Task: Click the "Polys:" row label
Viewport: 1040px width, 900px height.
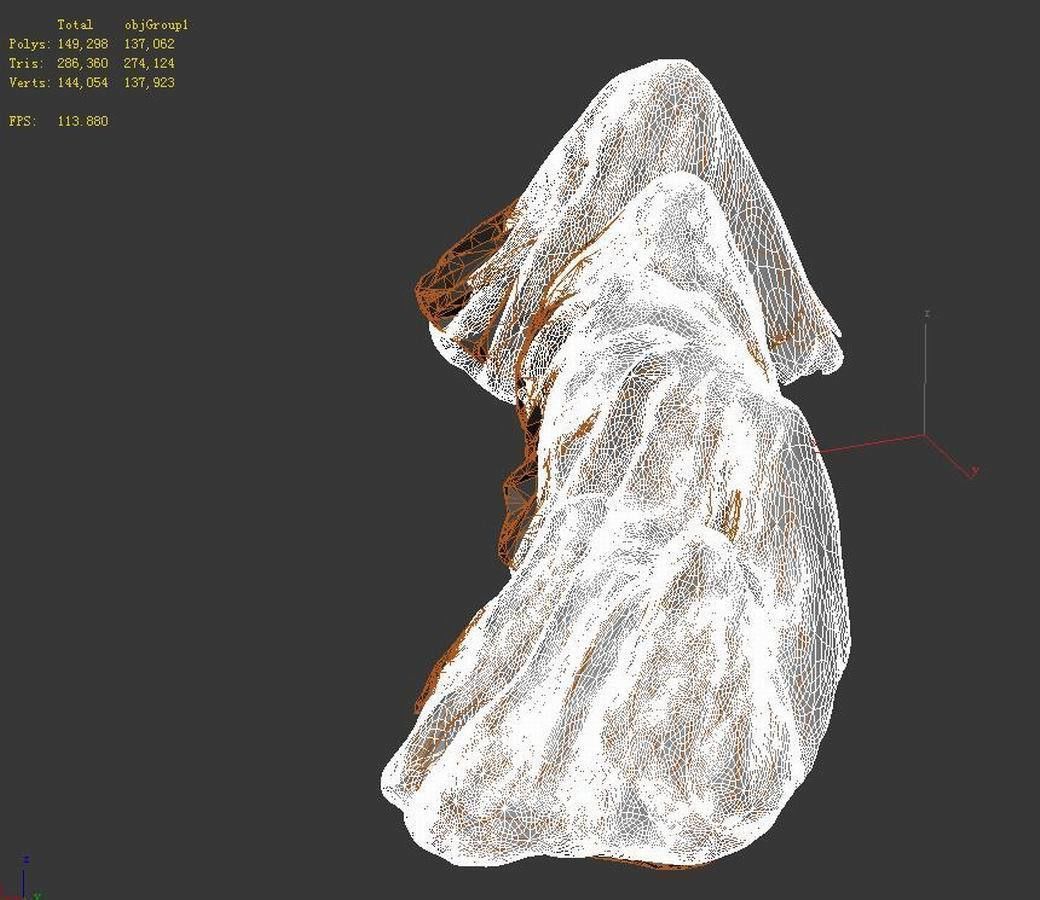Action: (x=29, y=44)
